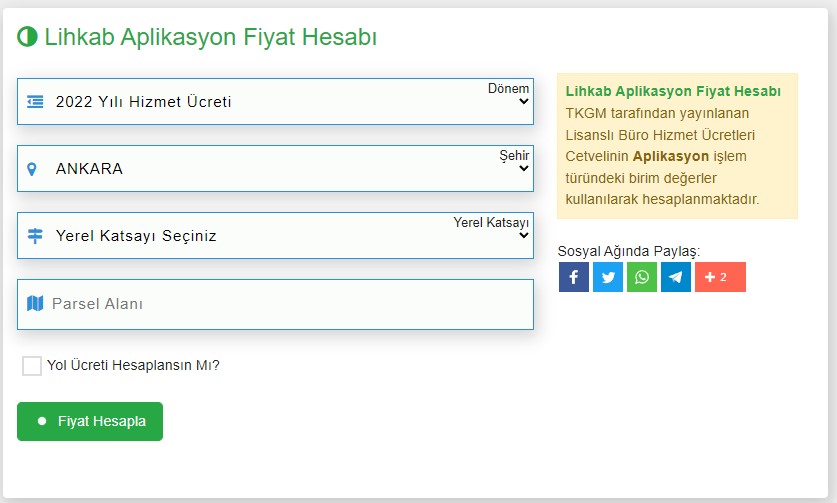Click bold Aplikasyon word in info box
837x503 pixels.
671,156
